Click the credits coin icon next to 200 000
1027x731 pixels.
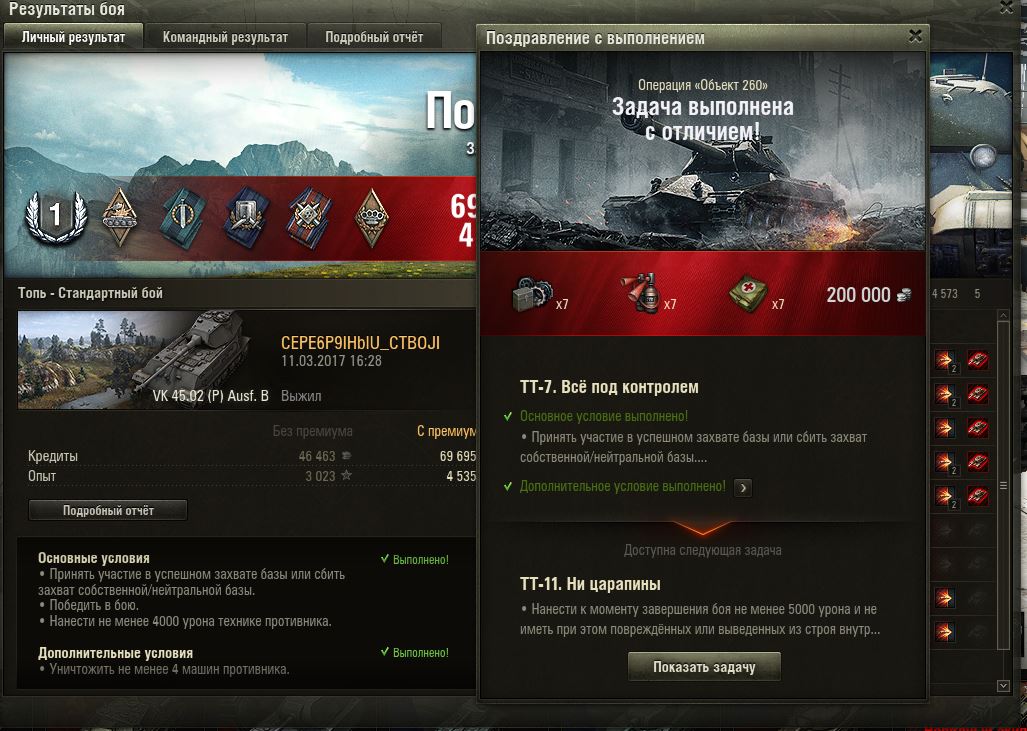903,295
